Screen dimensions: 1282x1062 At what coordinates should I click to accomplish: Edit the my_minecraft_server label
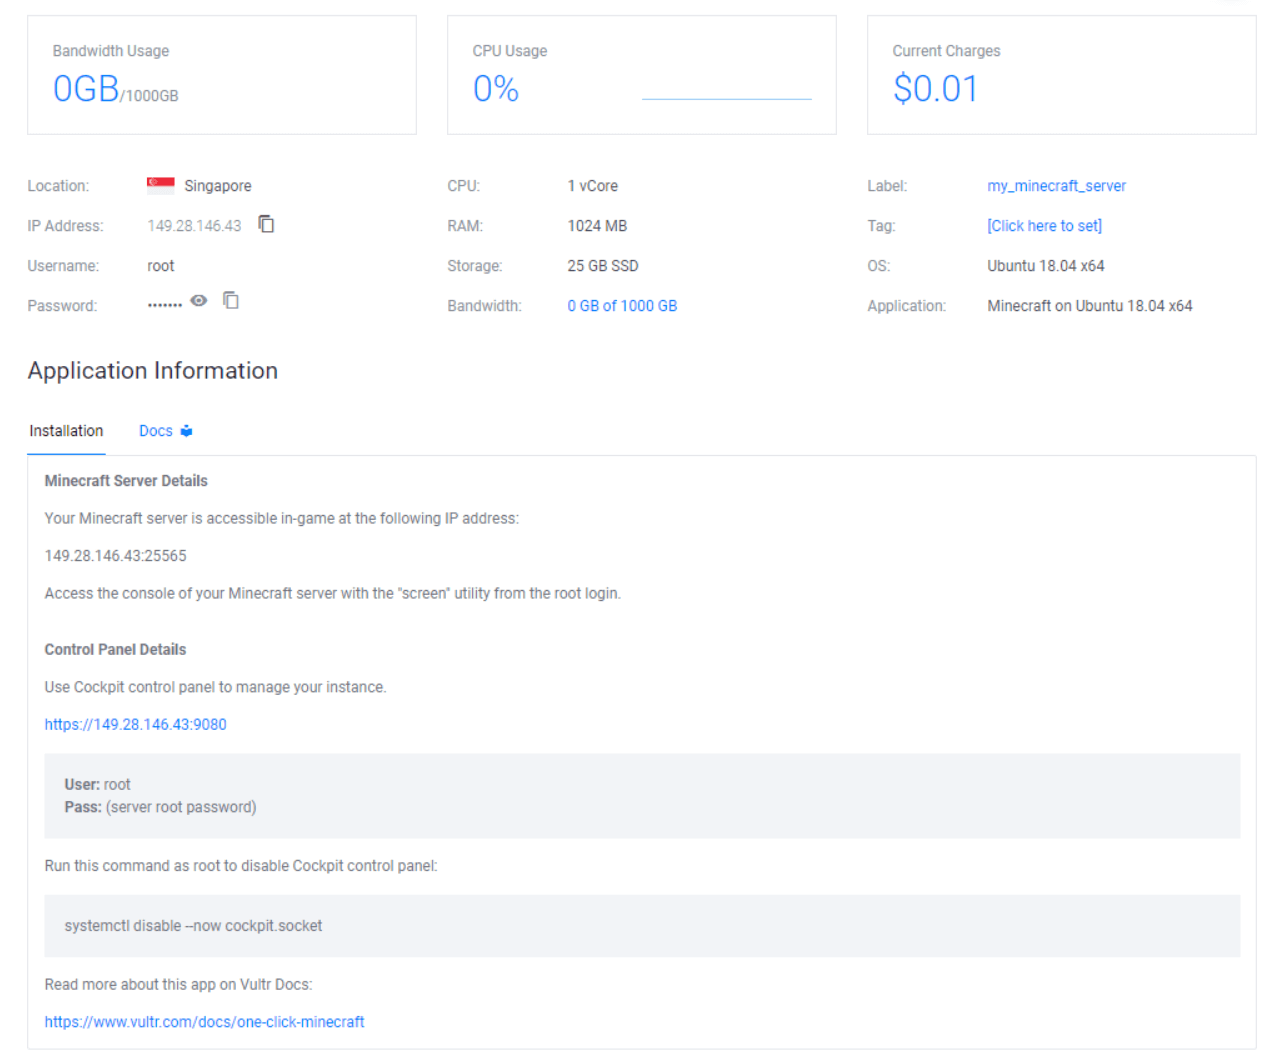tap(1056, 186)
